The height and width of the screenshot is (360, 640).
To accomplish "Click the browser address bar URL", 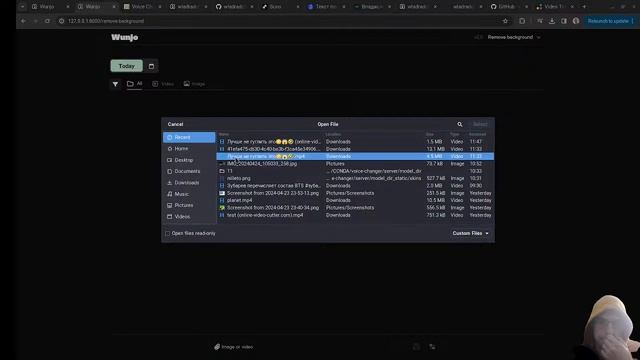I will (106, 21).
